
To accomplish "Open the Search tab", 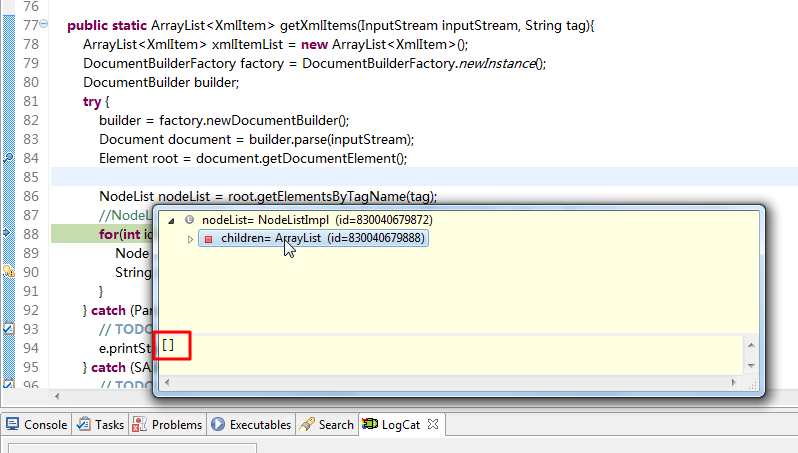I will (327, 424).
